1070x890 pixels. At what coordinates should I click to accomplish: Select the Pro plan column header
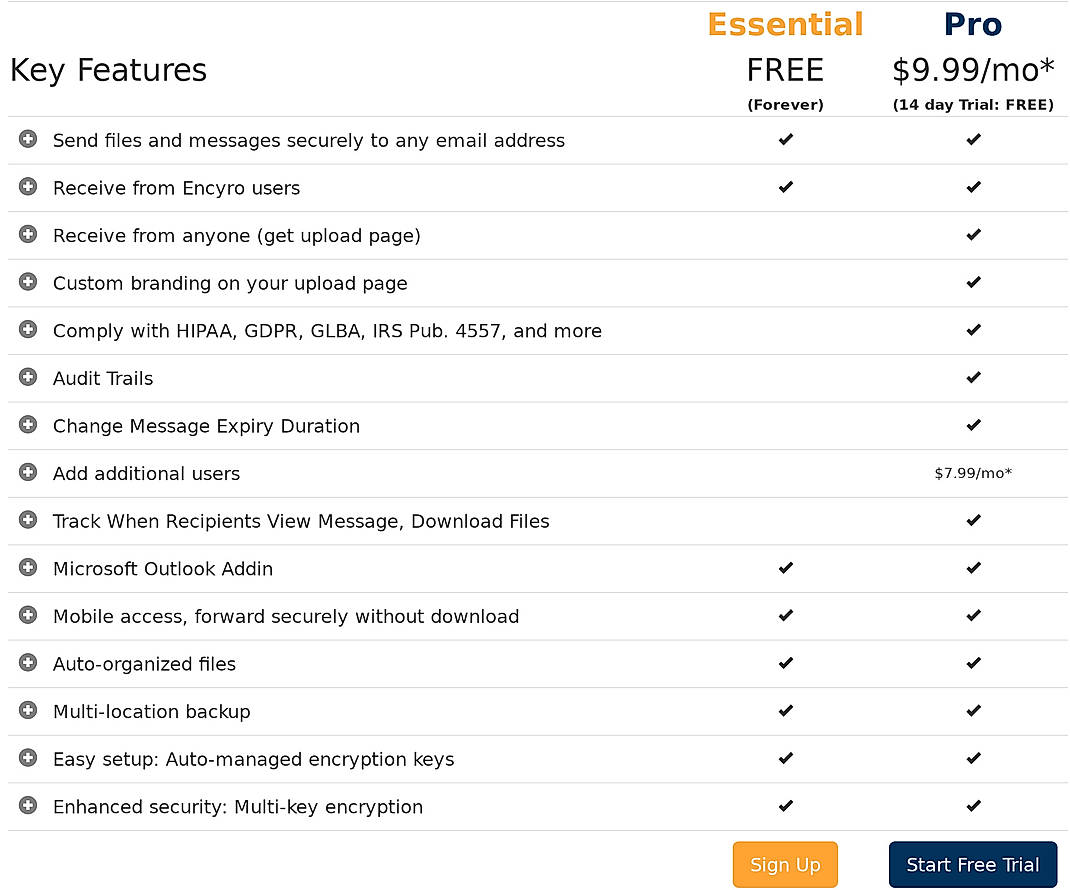(971, 24)
